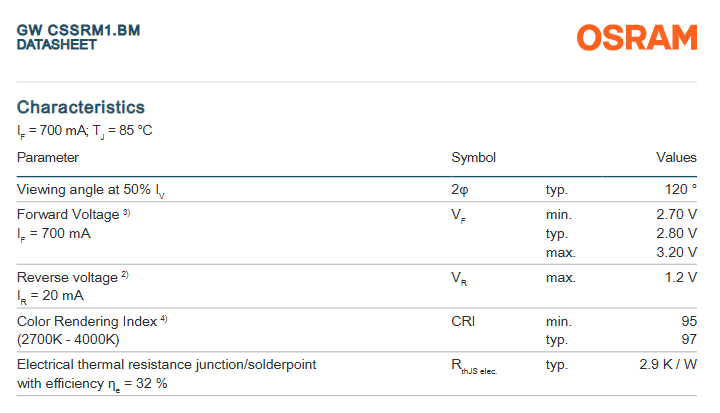Click the 2.9 K / W thermal resistance value
This screenshot has width=720, height=413.
point(668,364)
